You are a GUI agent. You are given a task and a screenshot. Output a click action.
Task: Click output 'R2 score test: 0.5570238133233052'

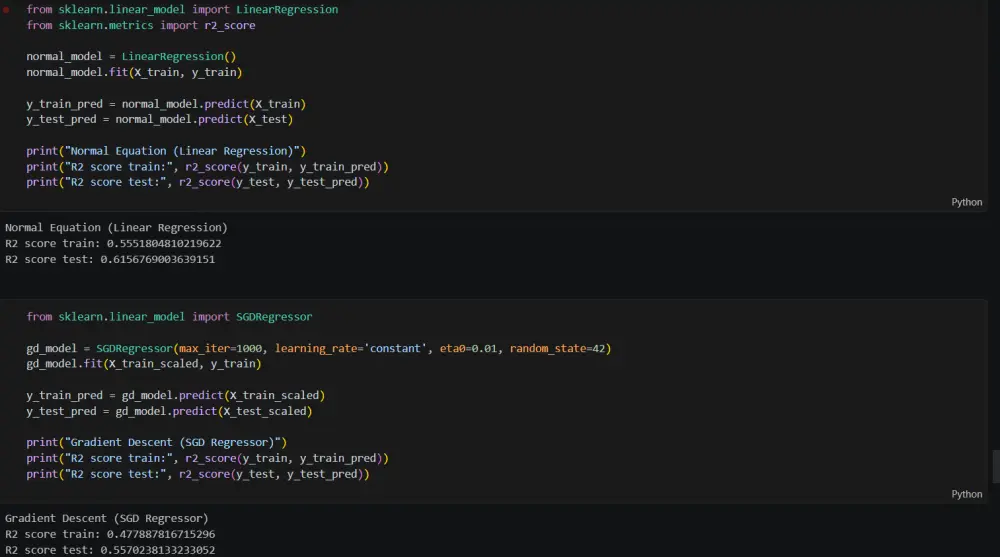coord(110,550)
